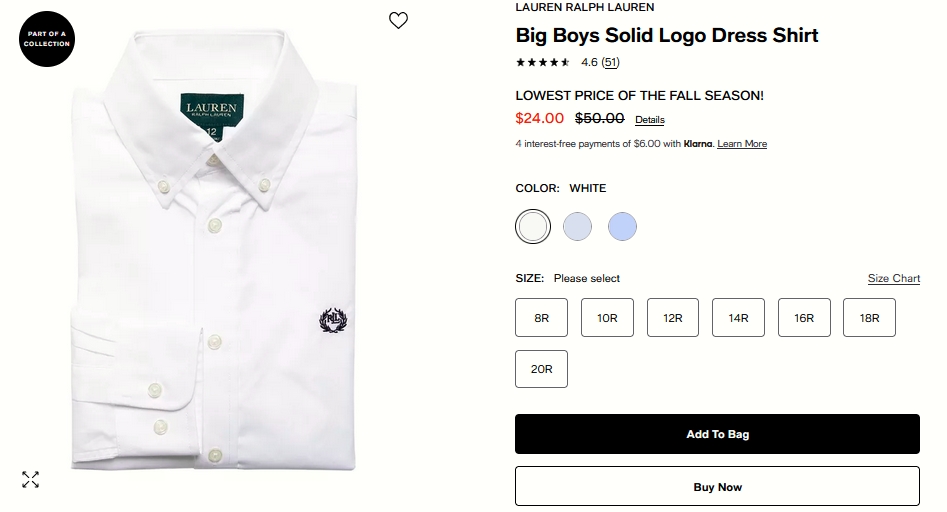Open Klarna Learn More link
Viewport: 947px width, 512px height.
click(x=742, y=144)
